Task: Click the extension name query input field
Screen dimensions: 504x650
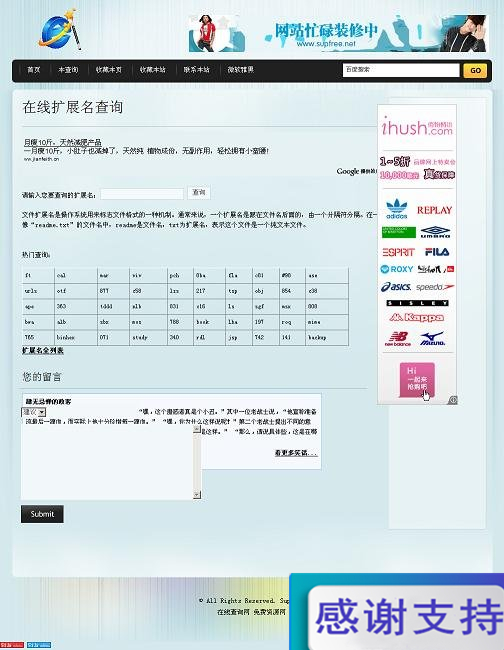Action: [x=142, y=194]
